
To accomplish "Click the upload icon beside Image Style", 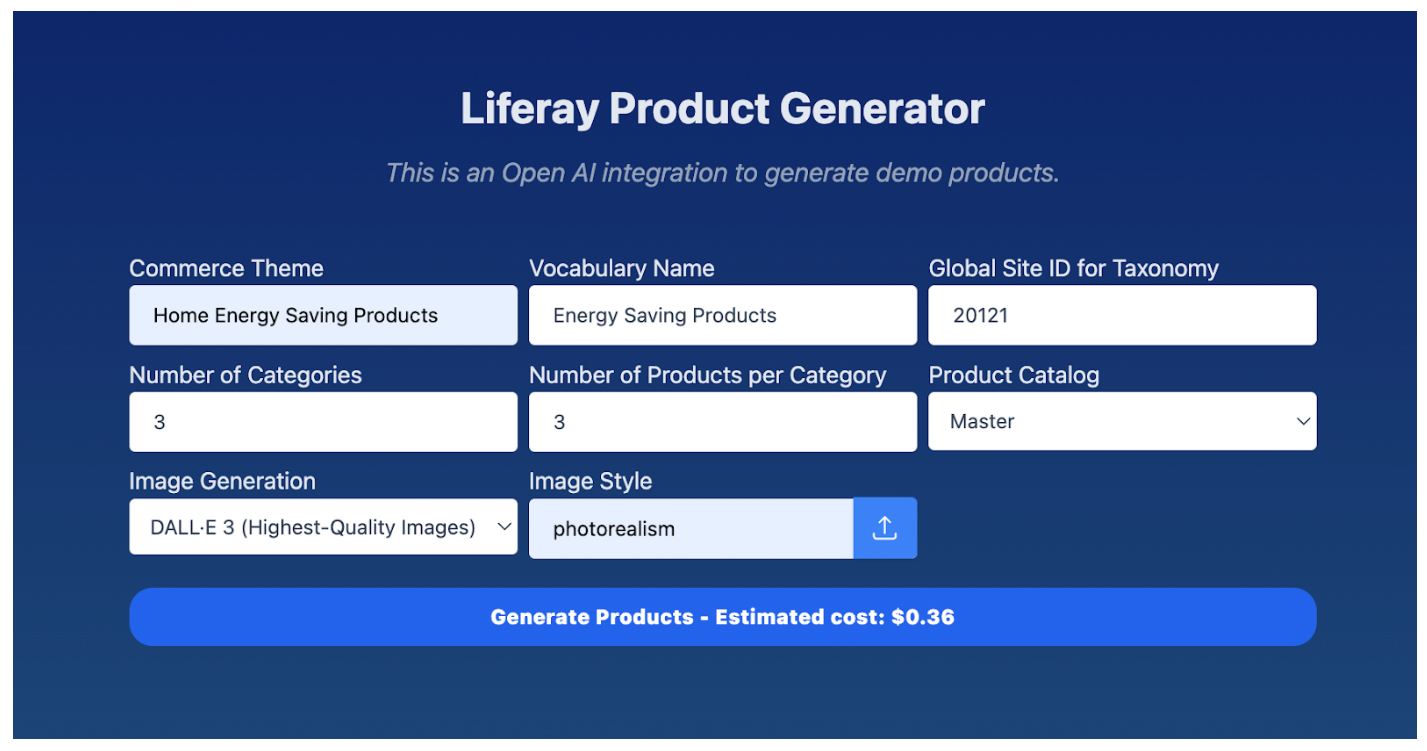I will tap(884, 528).
